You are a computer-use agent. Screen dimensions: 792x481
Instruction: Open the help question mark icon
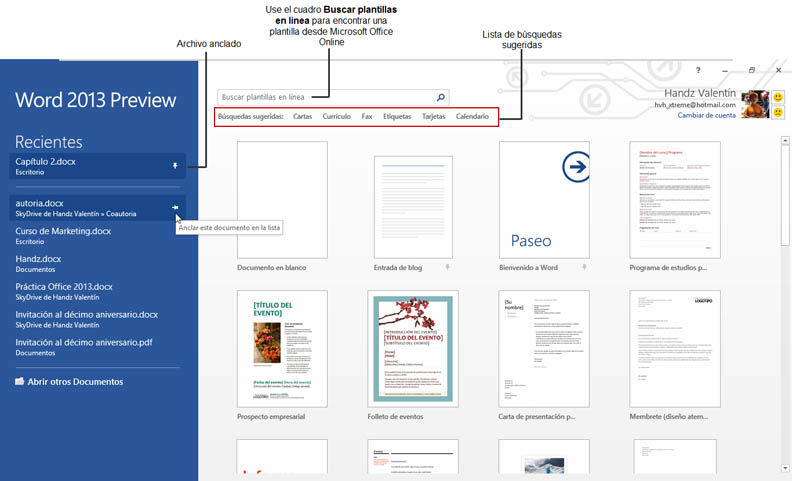698,70
